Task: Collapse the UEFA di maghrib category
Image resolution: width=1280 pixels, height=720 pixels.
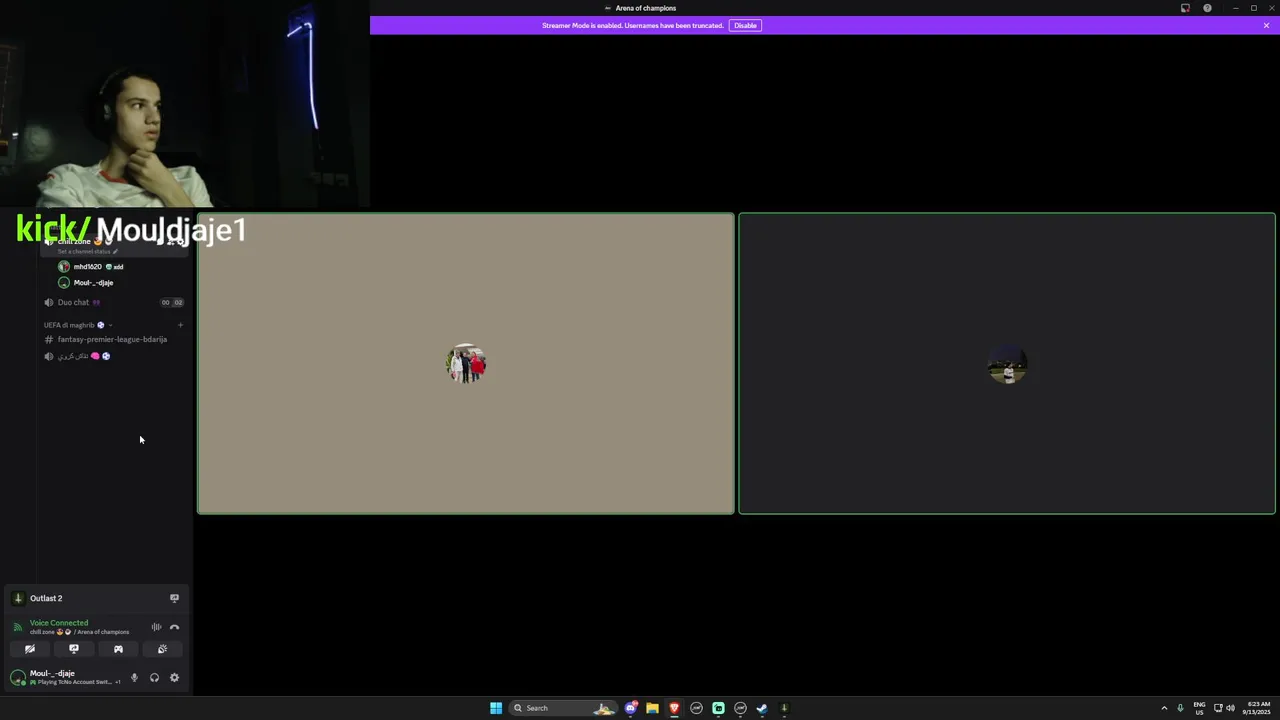Action: 76,325
